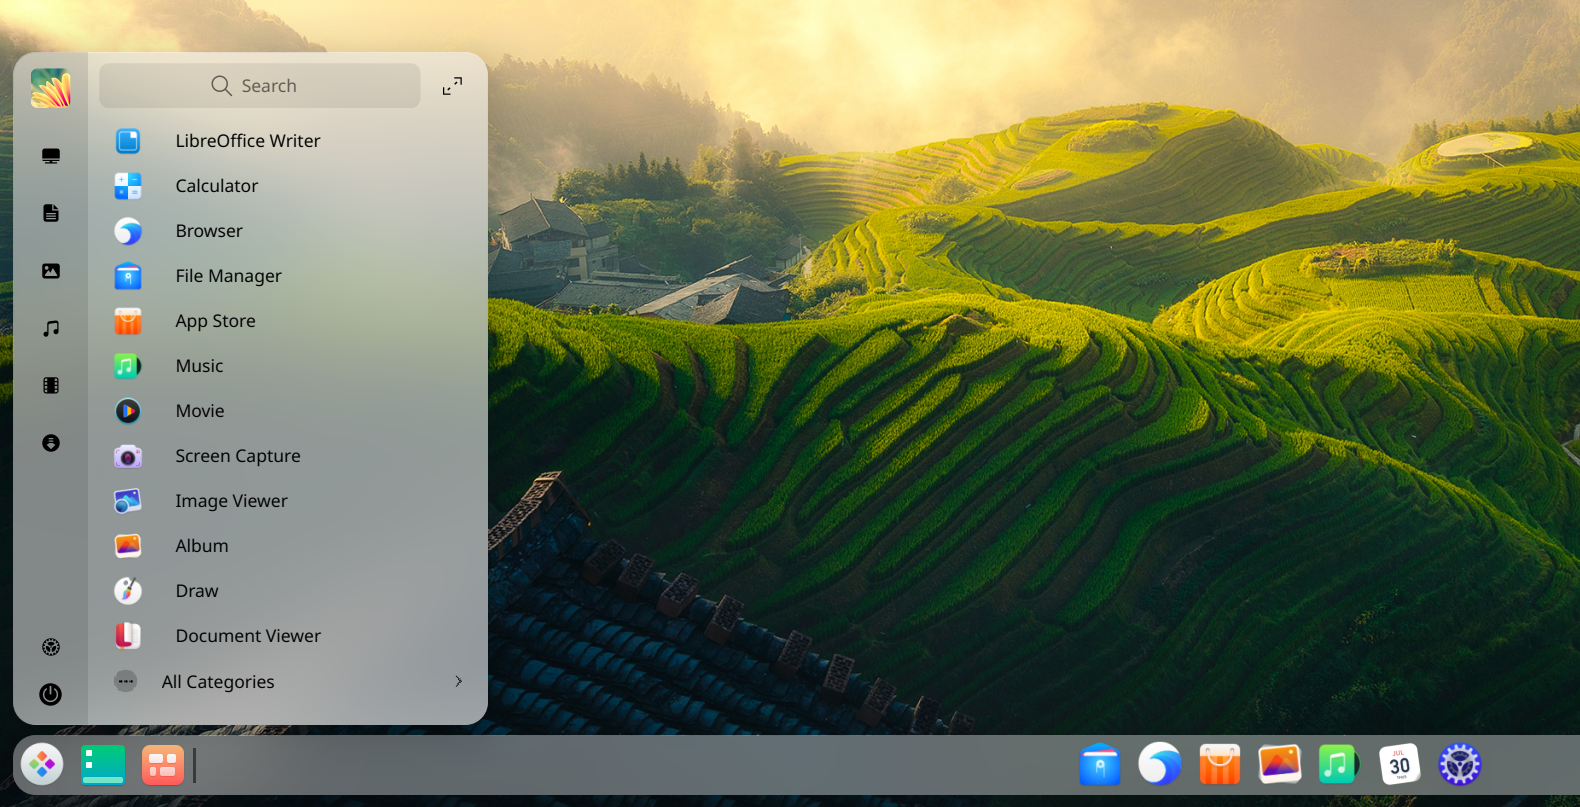
Task: Click the launcher Search field
Action: 260,86
